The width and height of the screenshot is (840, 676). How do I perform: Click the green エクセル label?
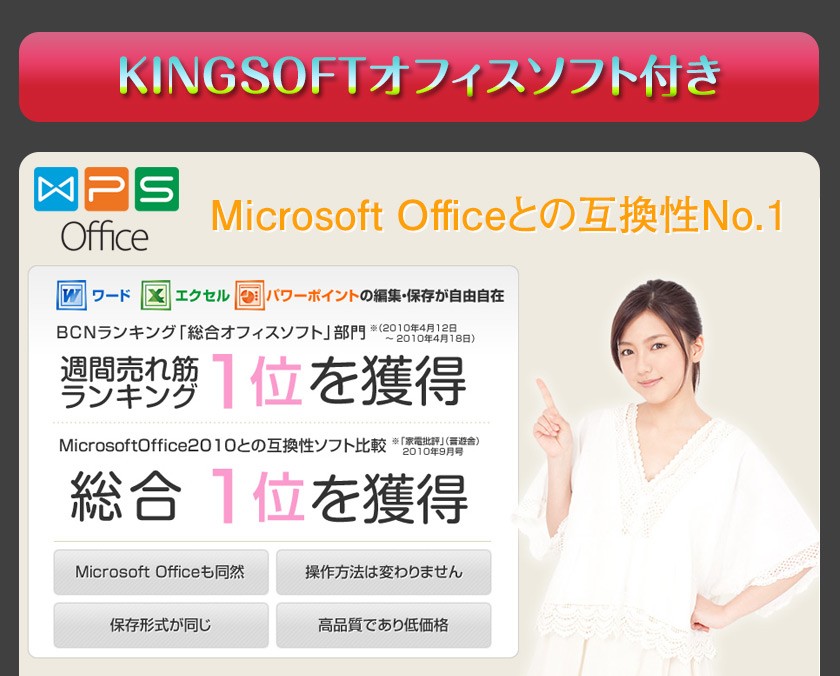202,296
